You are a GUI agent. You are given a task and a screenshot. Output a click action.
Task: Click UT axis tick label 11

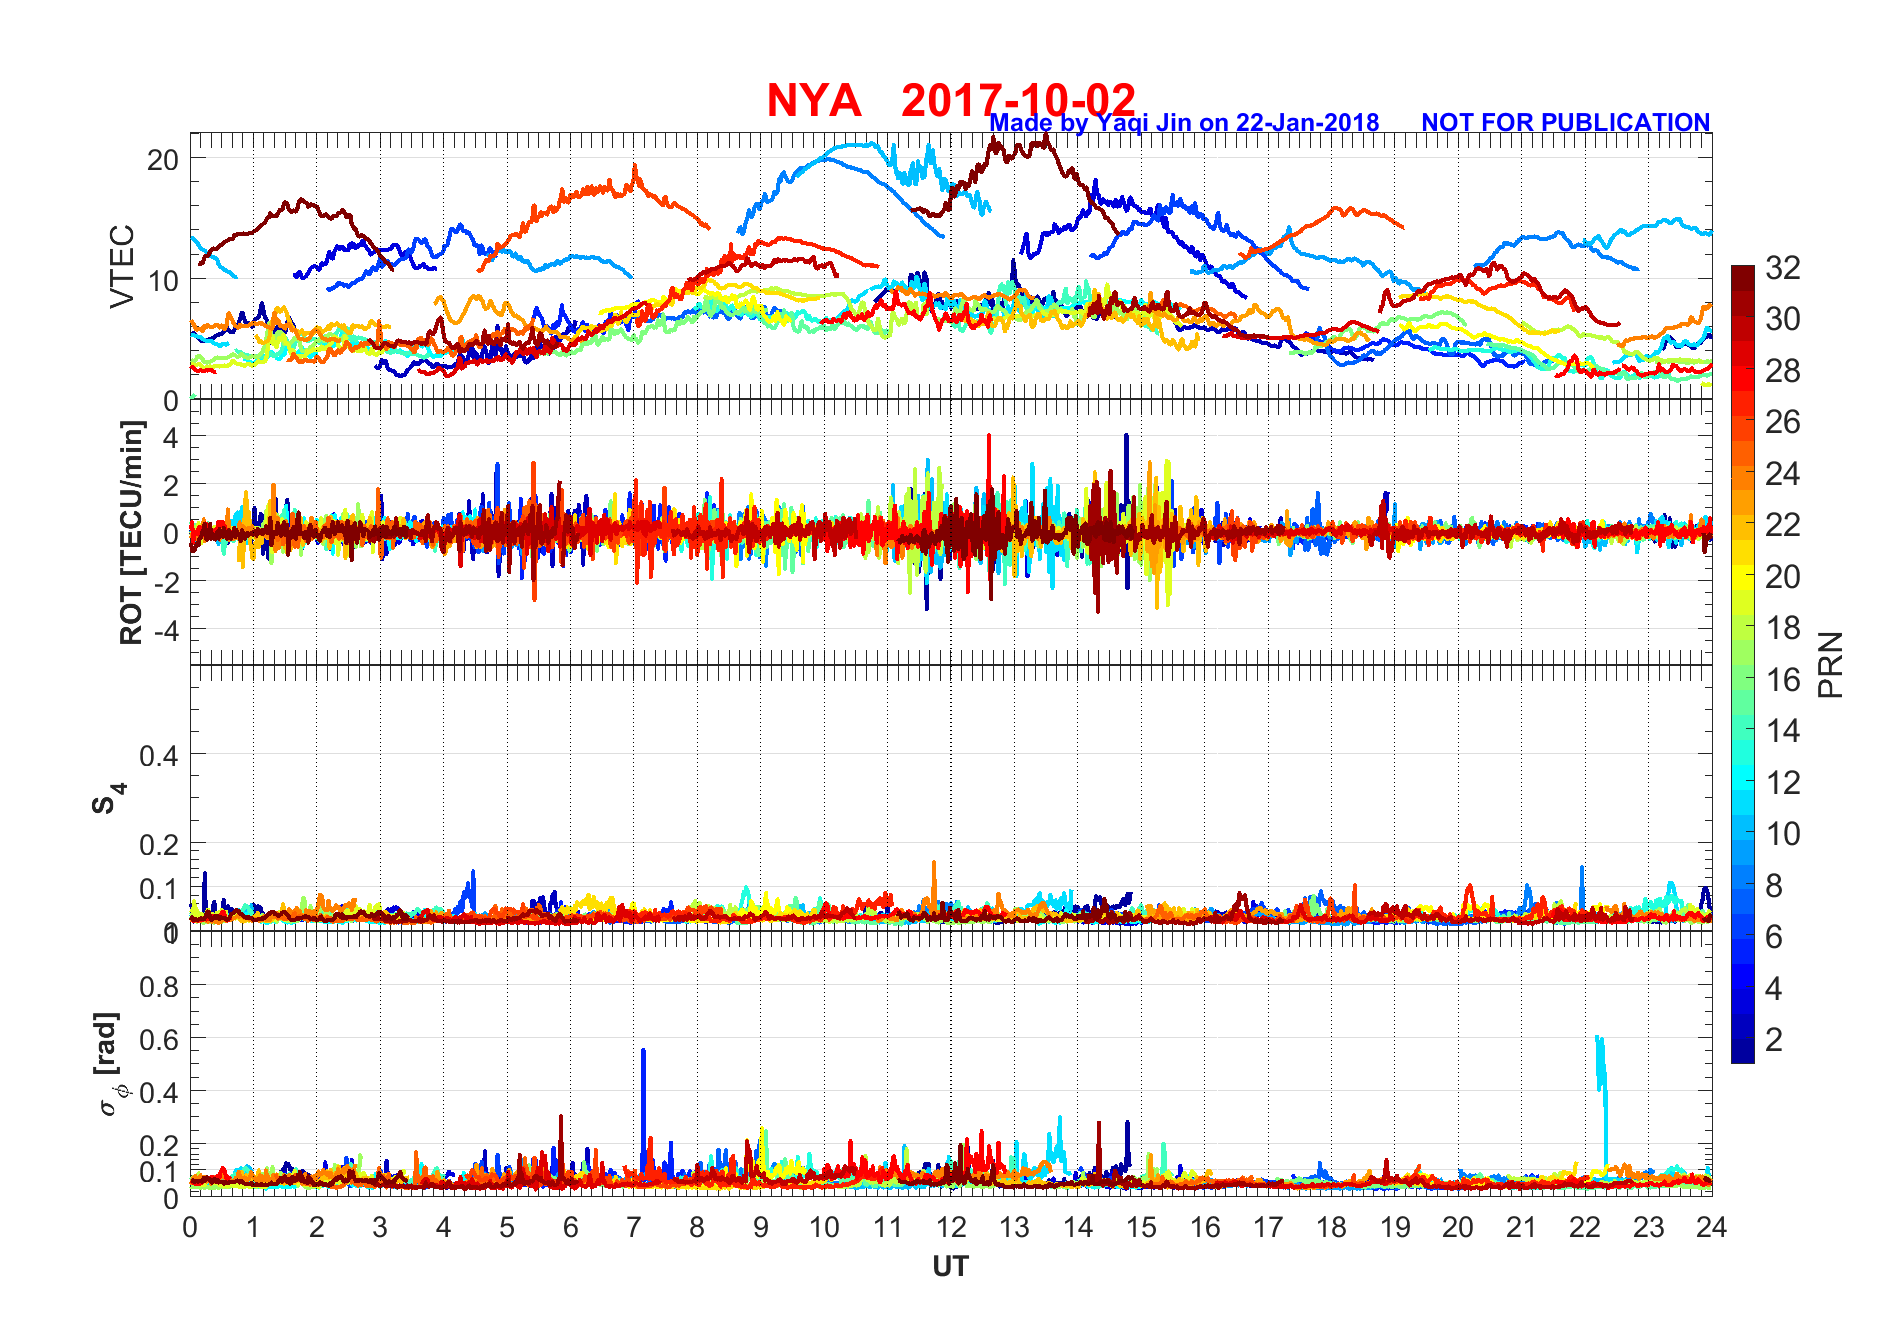(887, 1227)
